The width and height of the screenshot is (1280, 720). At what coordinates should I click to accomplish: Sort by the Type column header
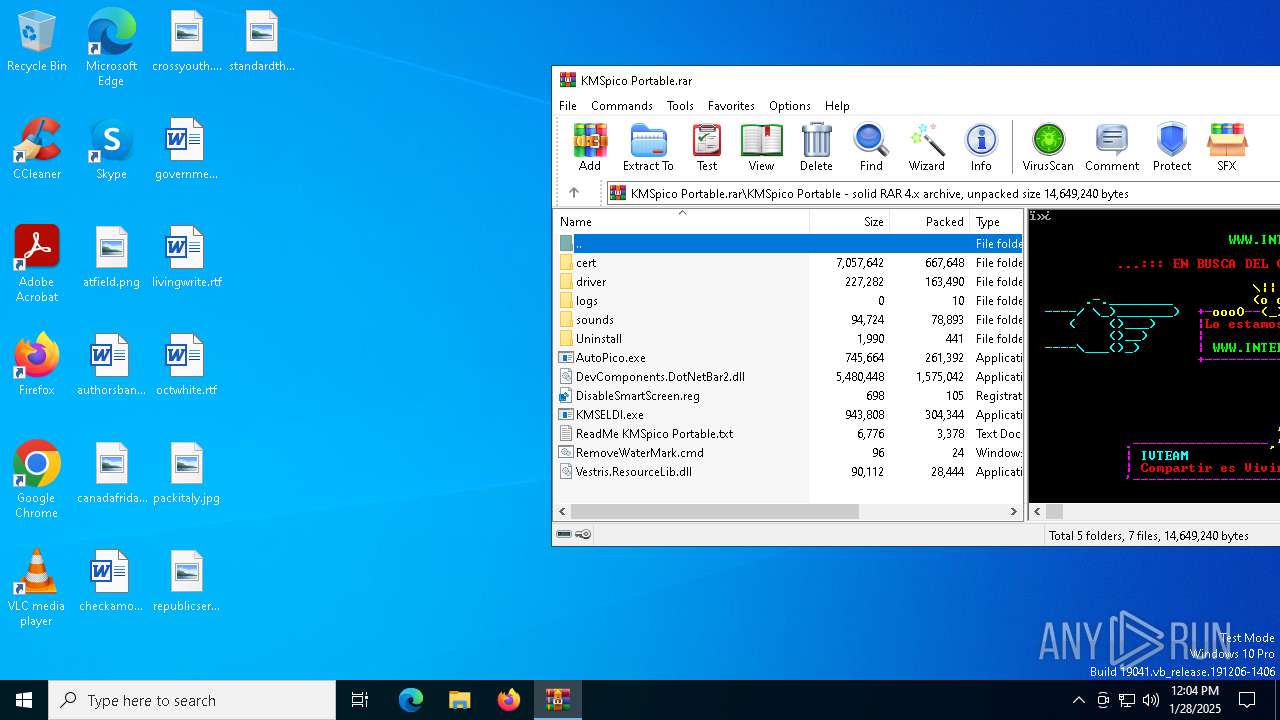(997, 221)
